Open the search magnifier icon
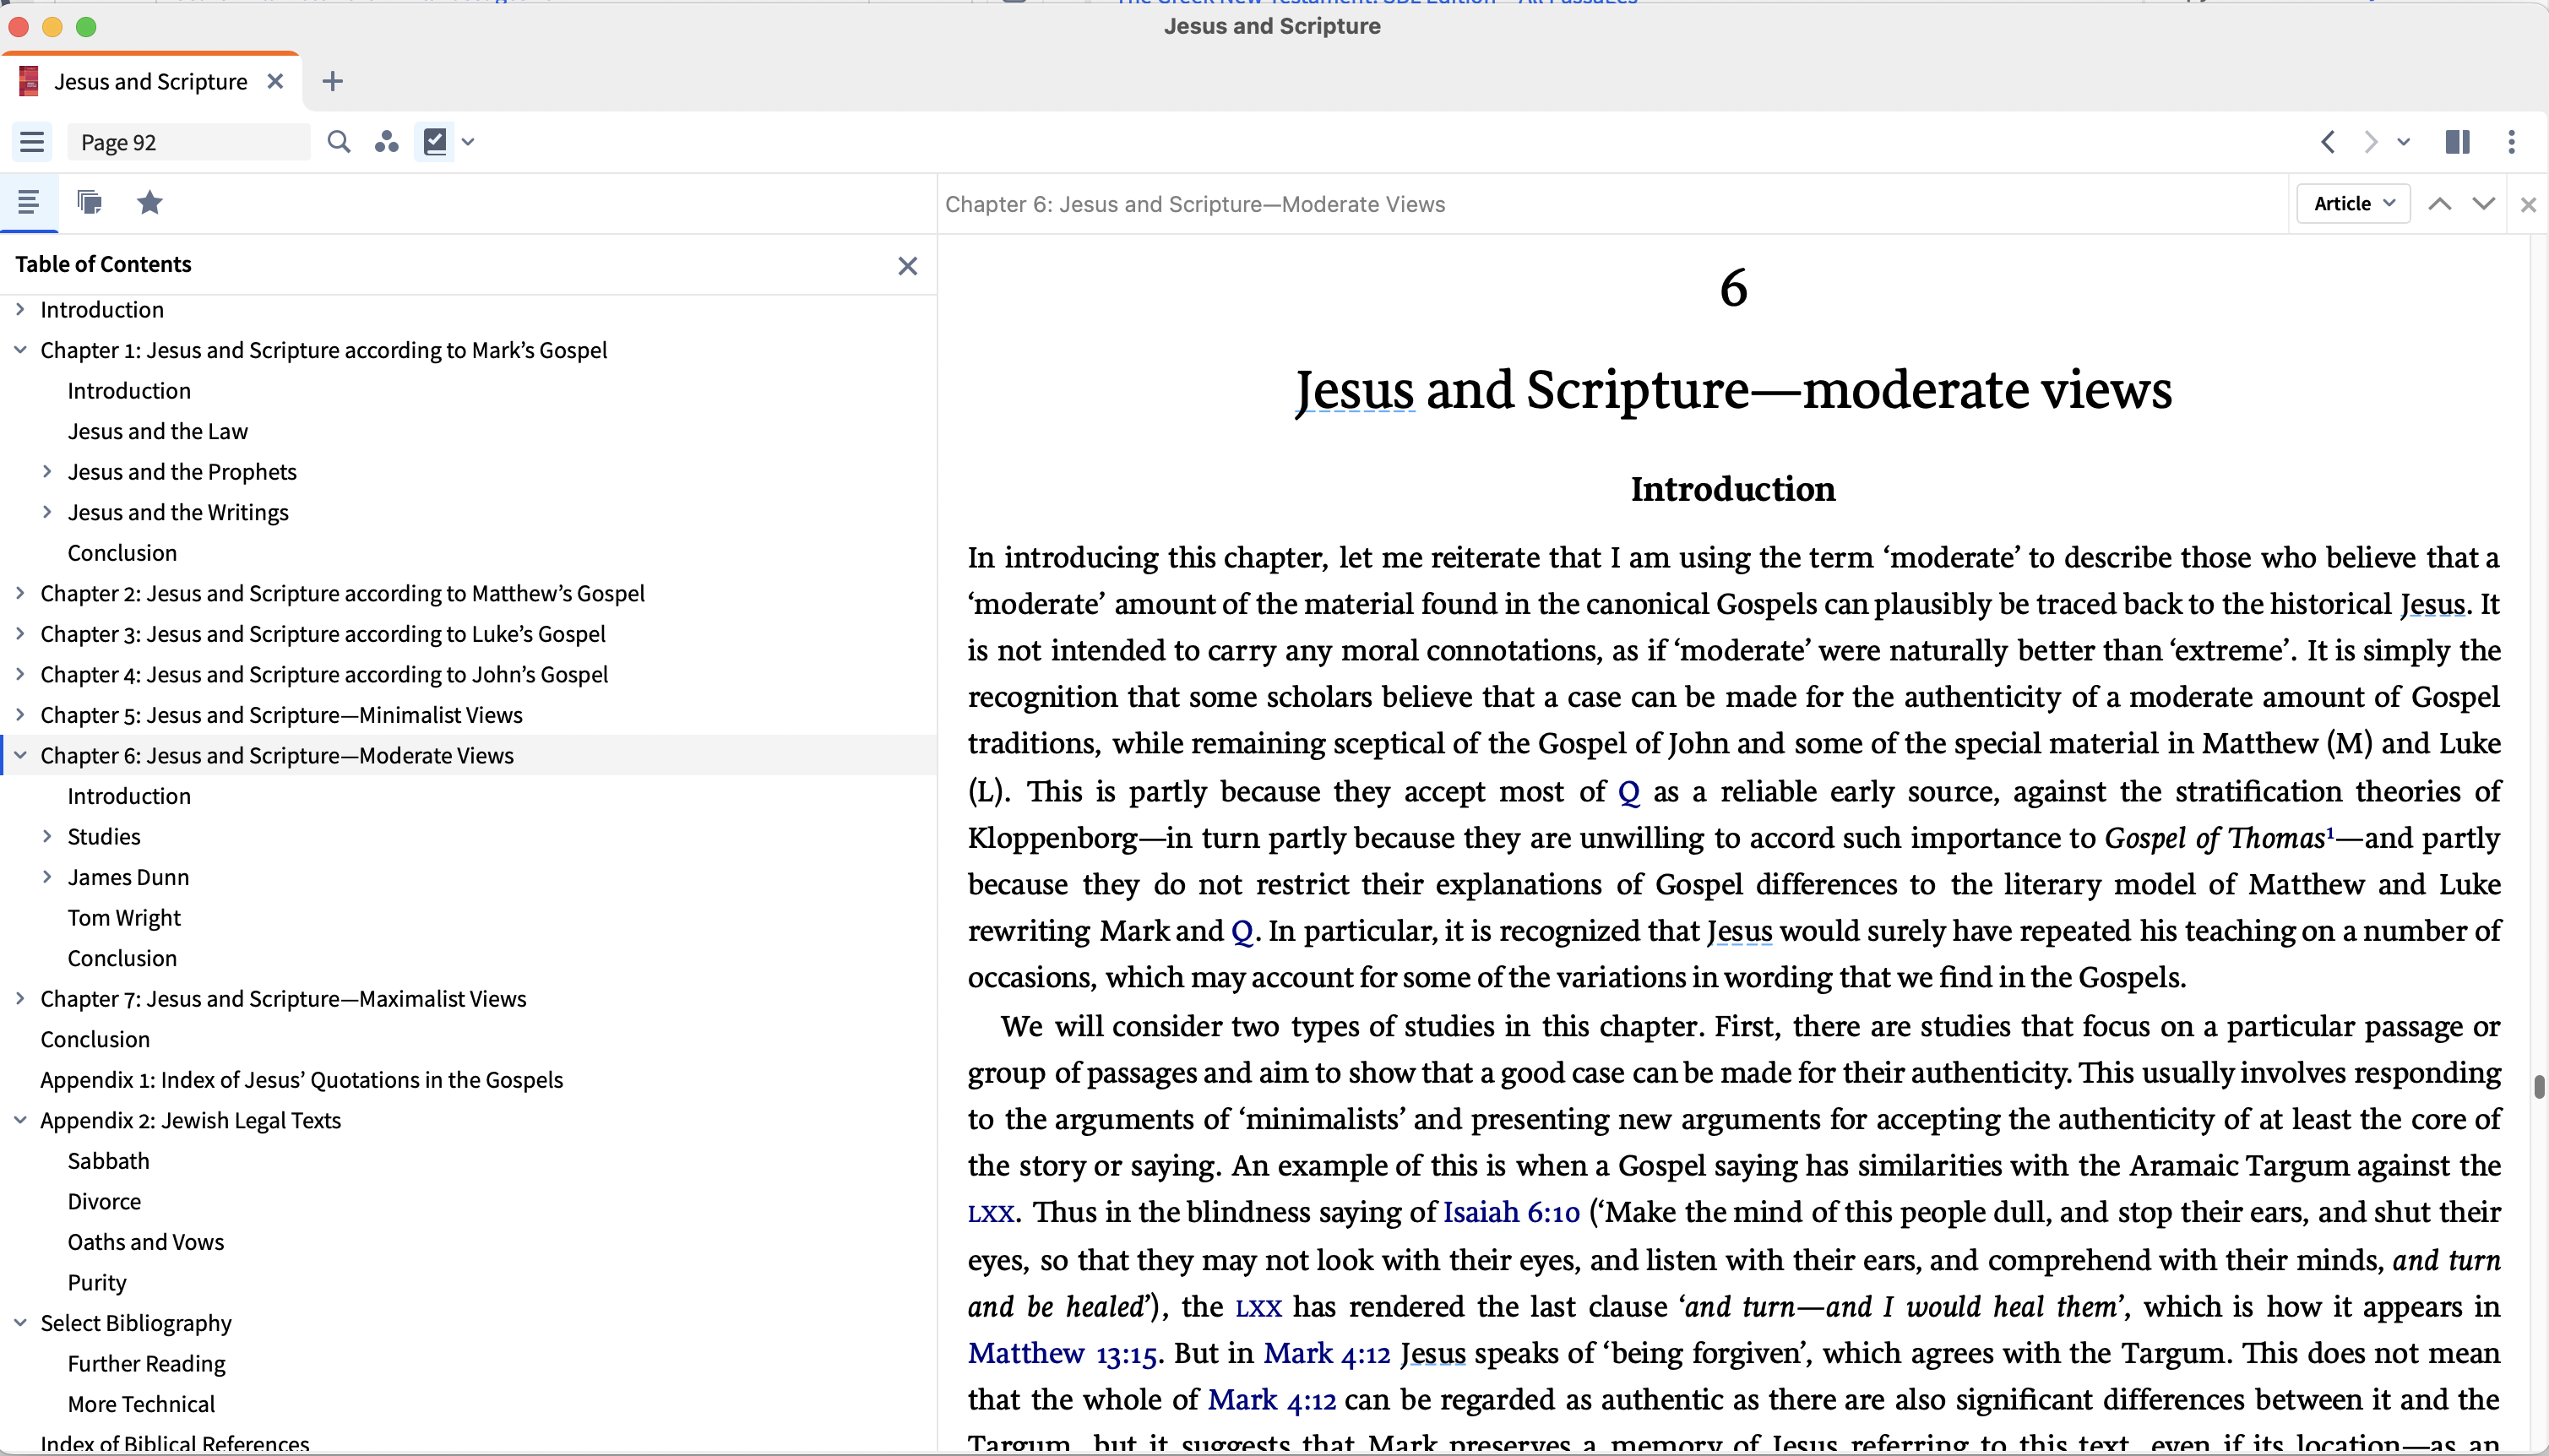 coord(339,142)
